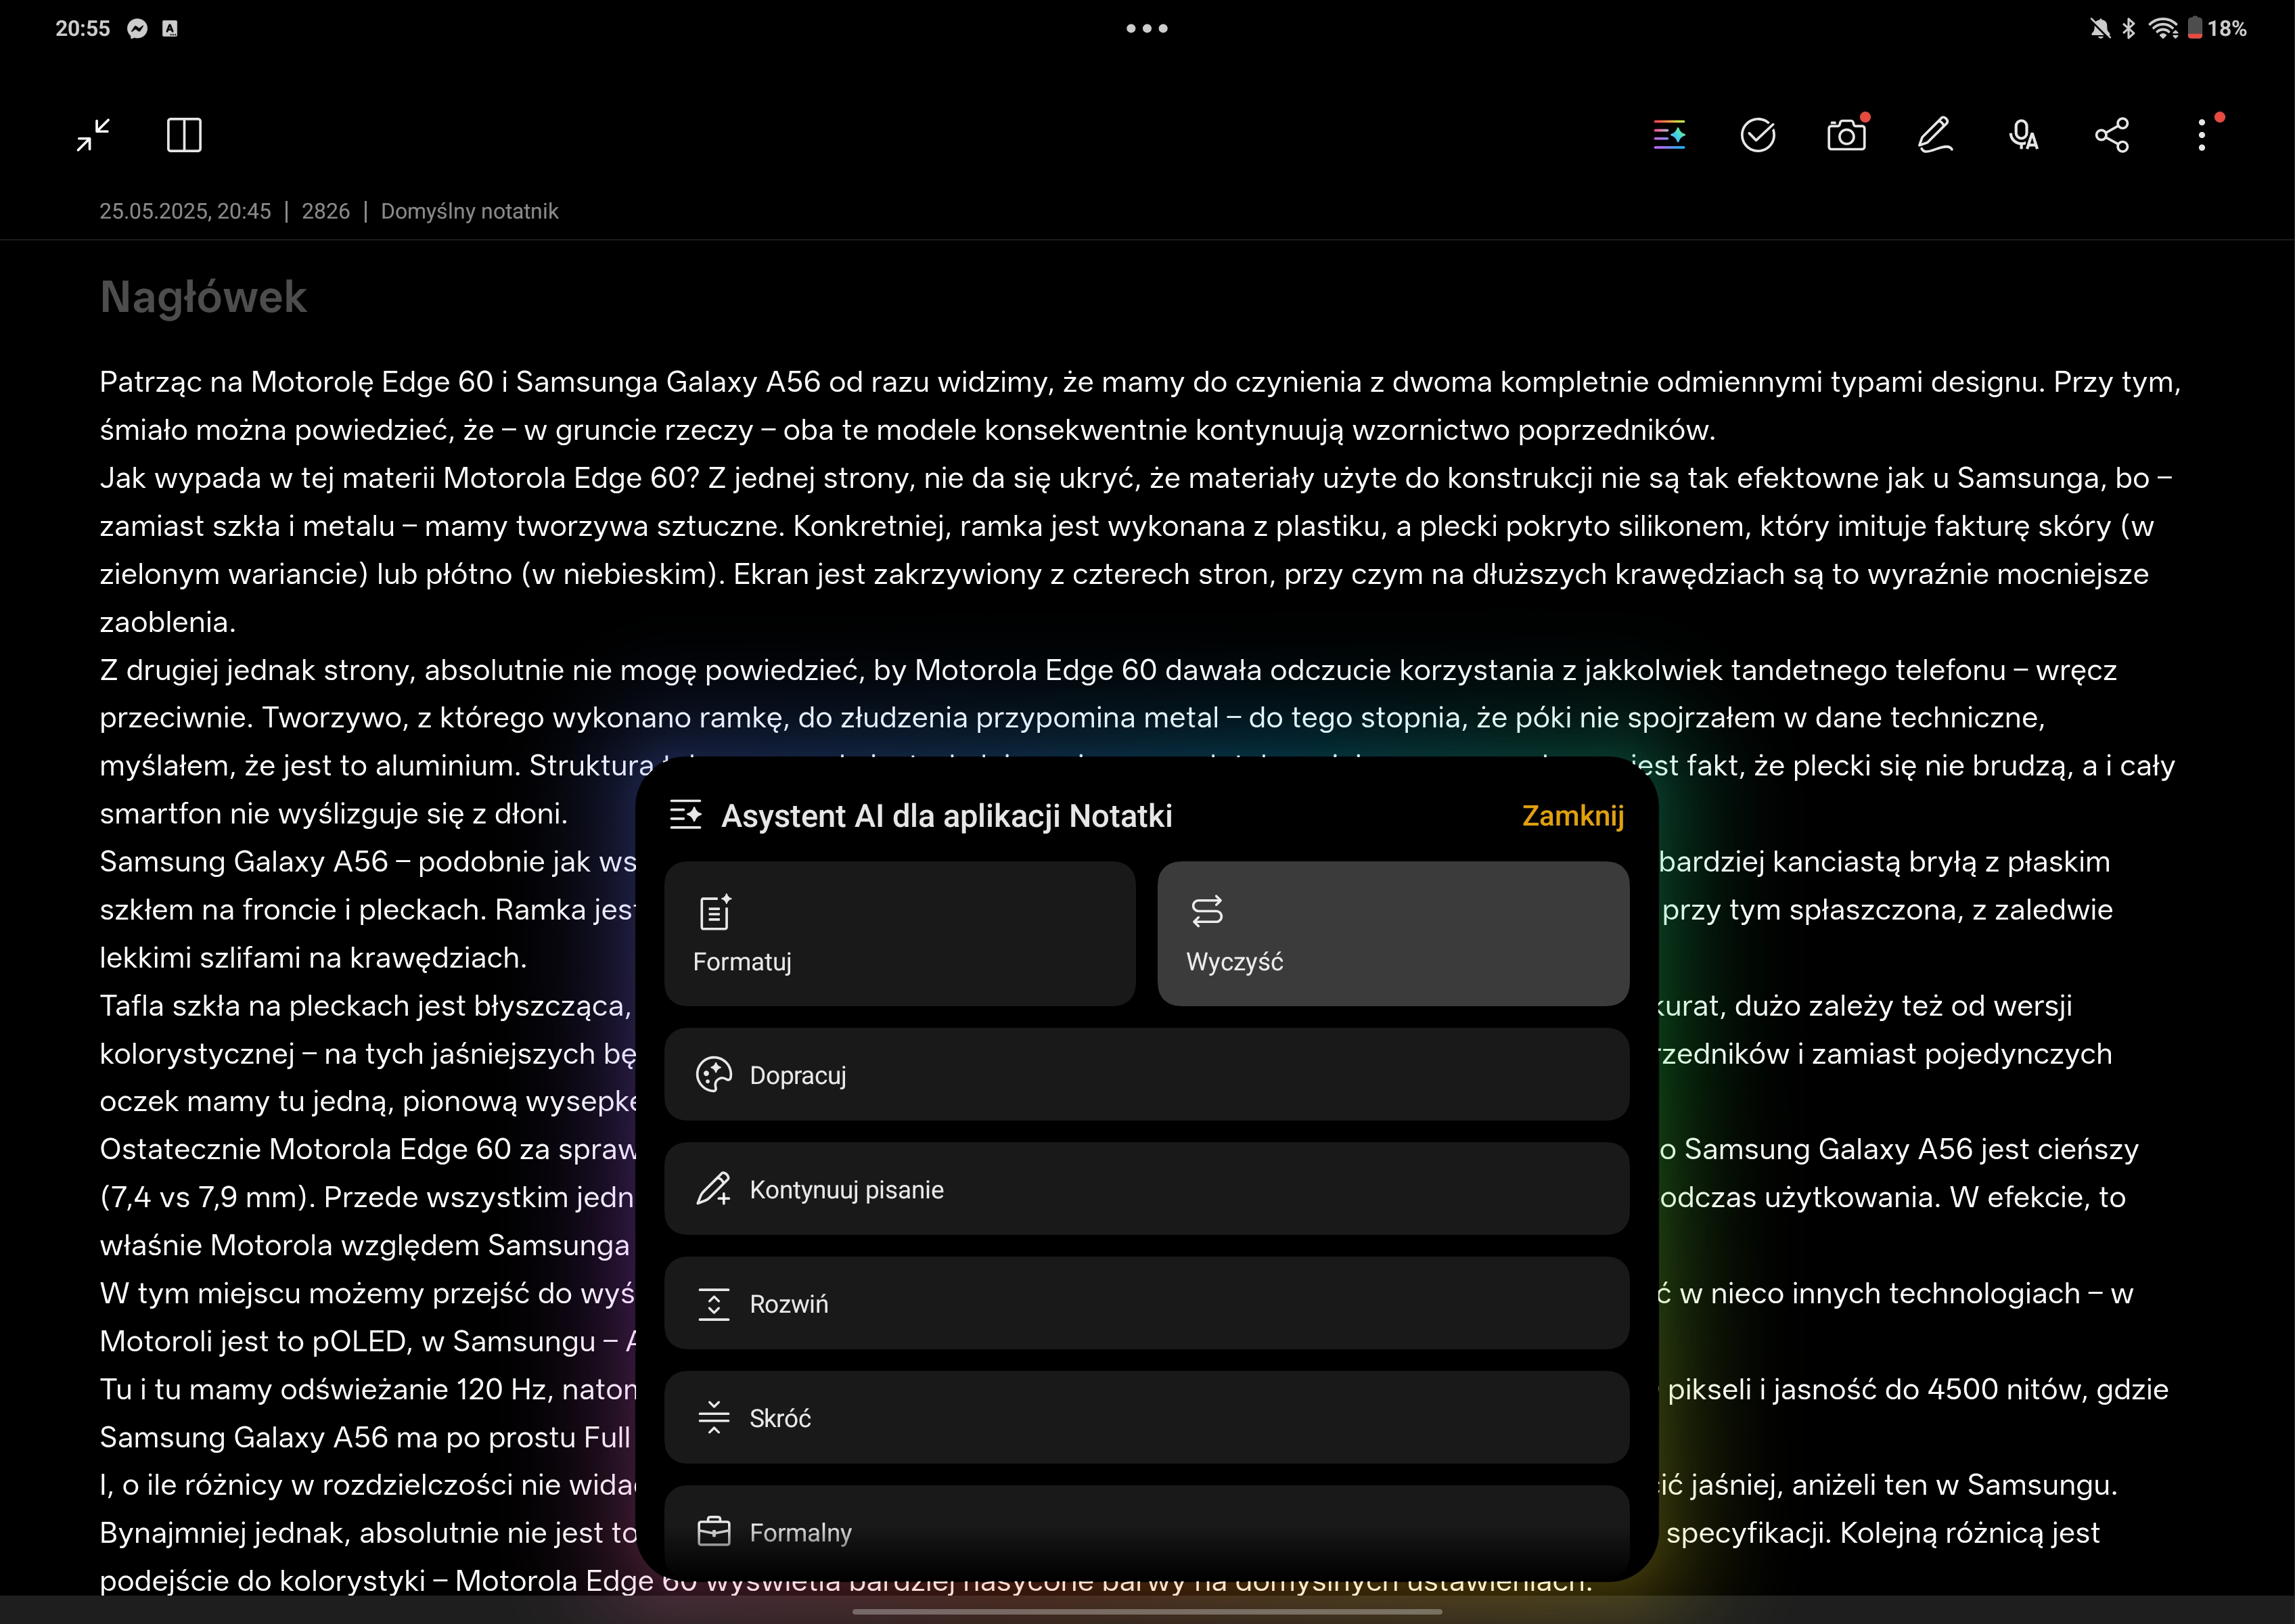Share the note via the share icon
This screenshot has height=1624, width=2295.
(2112, 135)
